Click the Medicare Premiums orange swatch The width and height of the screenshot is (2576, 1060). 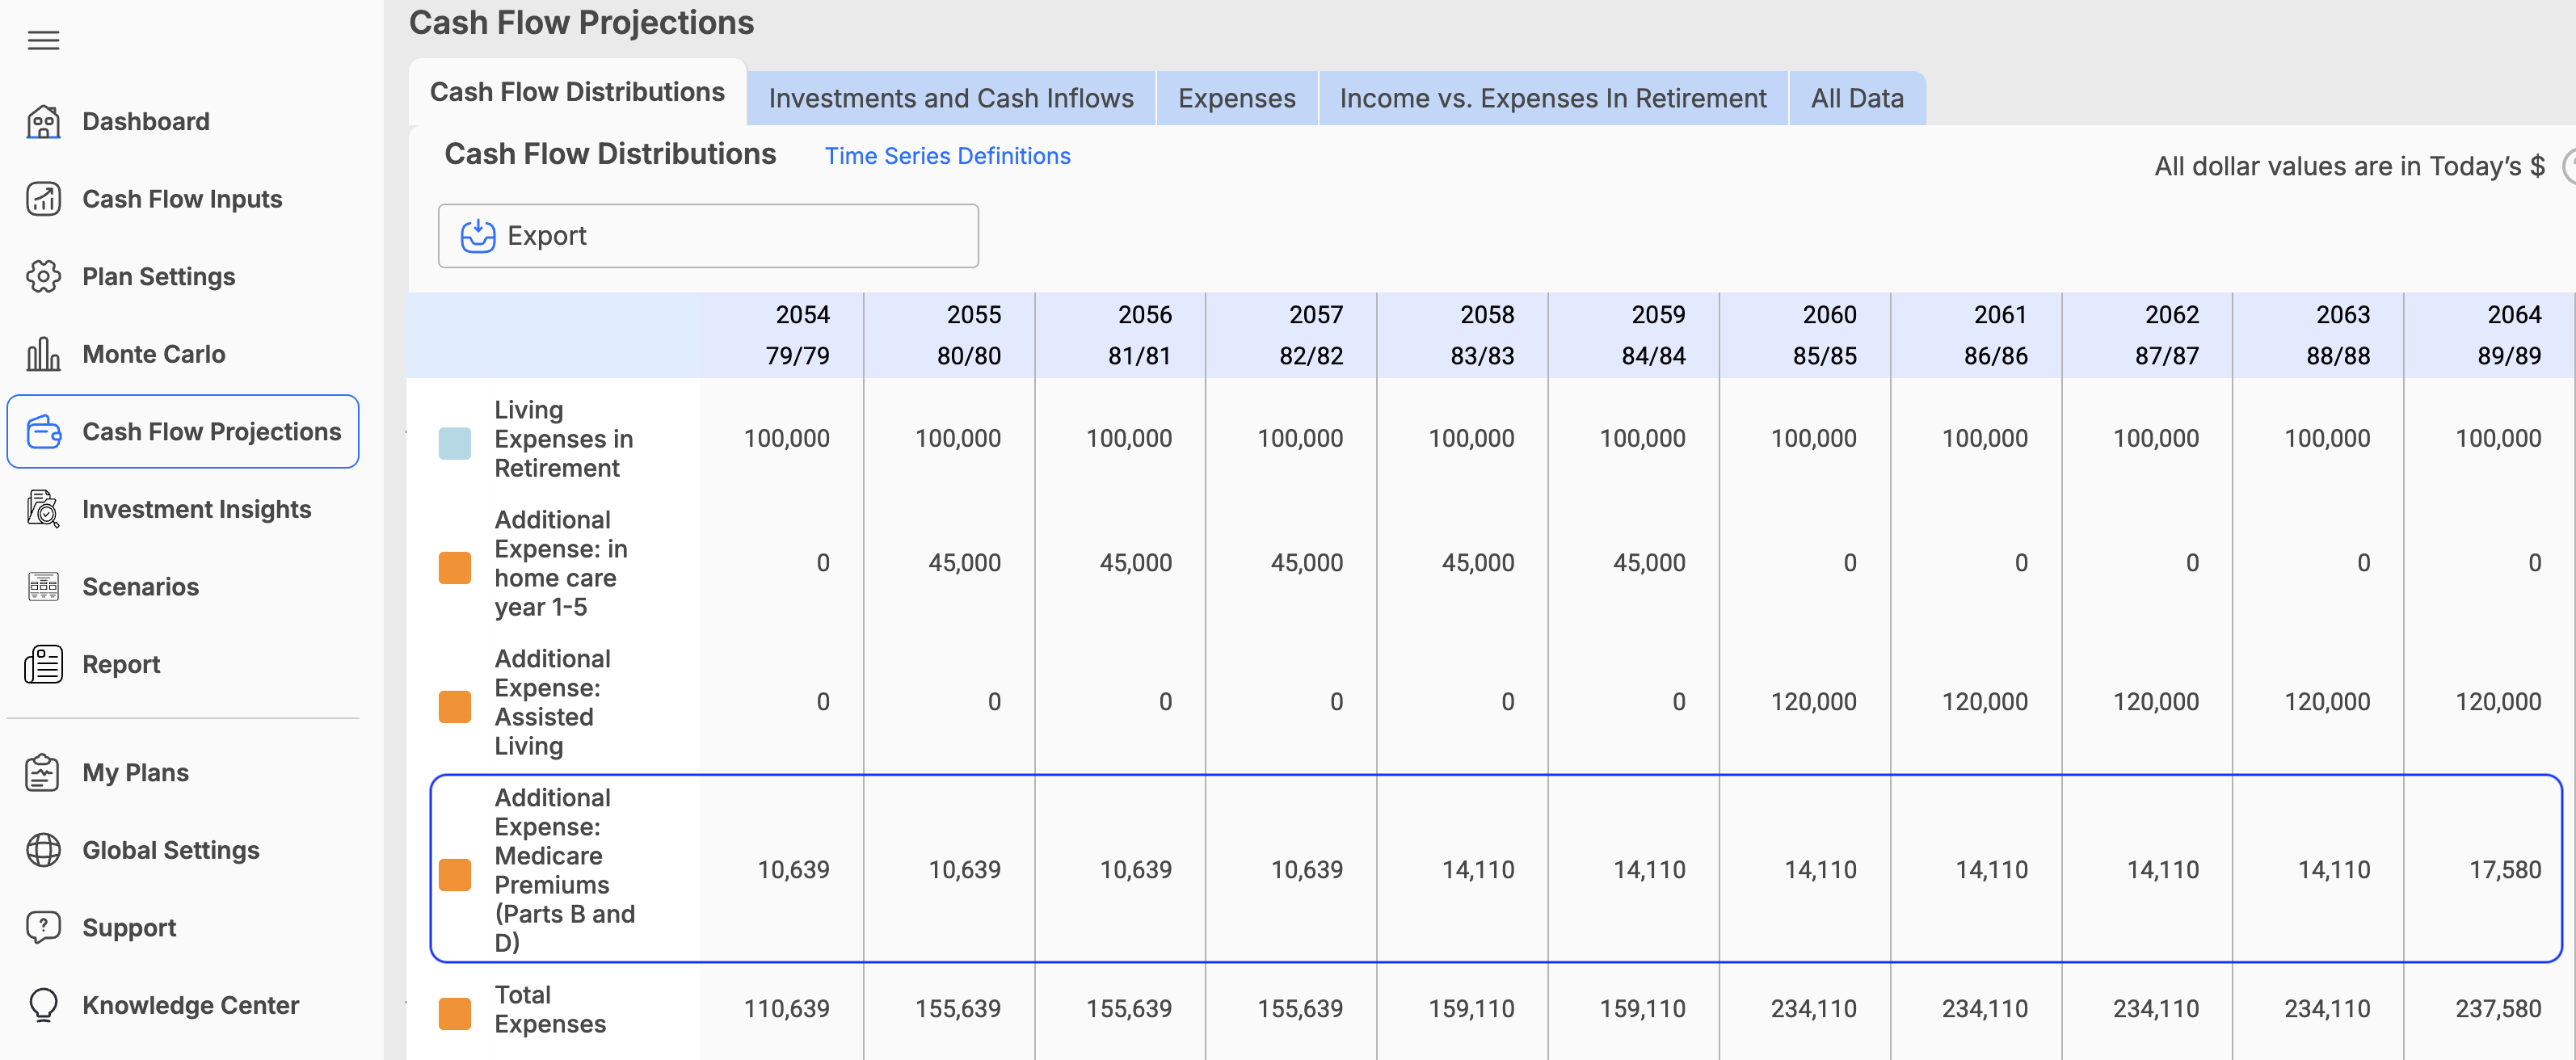click(455, 875)
